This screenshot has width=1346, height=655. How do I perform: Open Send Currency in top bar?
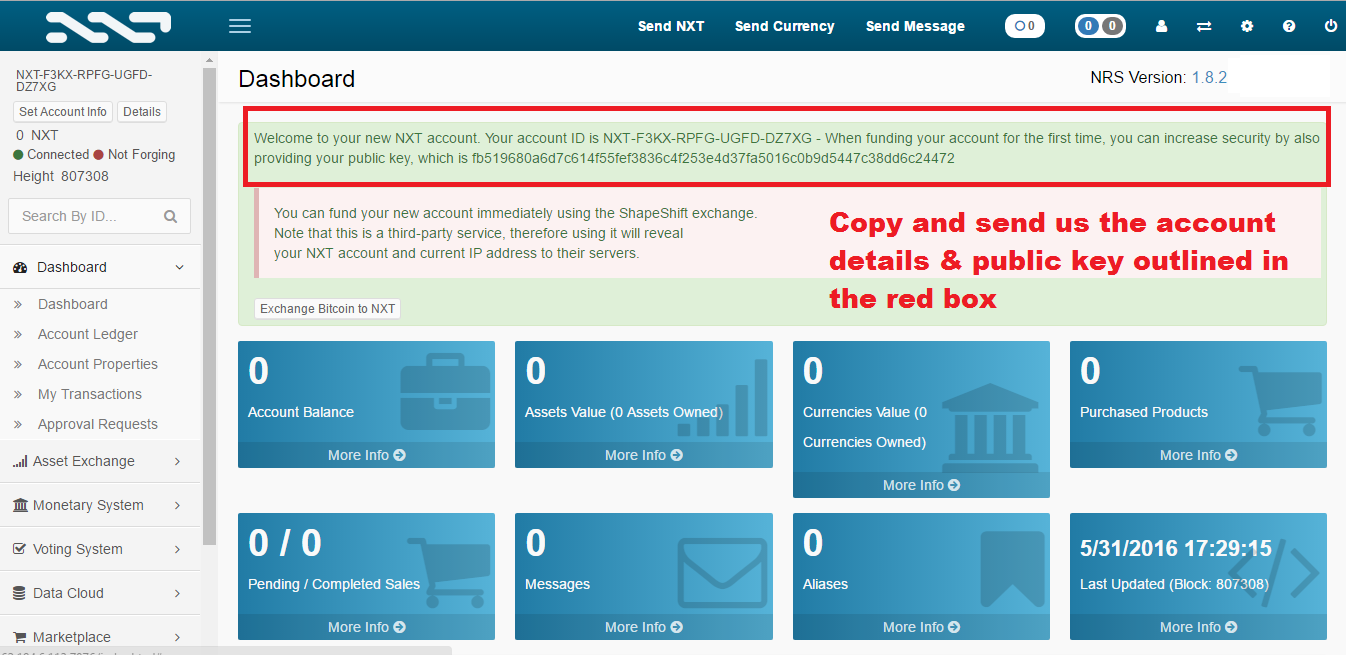pyautogui.click(x=784, y=26)
